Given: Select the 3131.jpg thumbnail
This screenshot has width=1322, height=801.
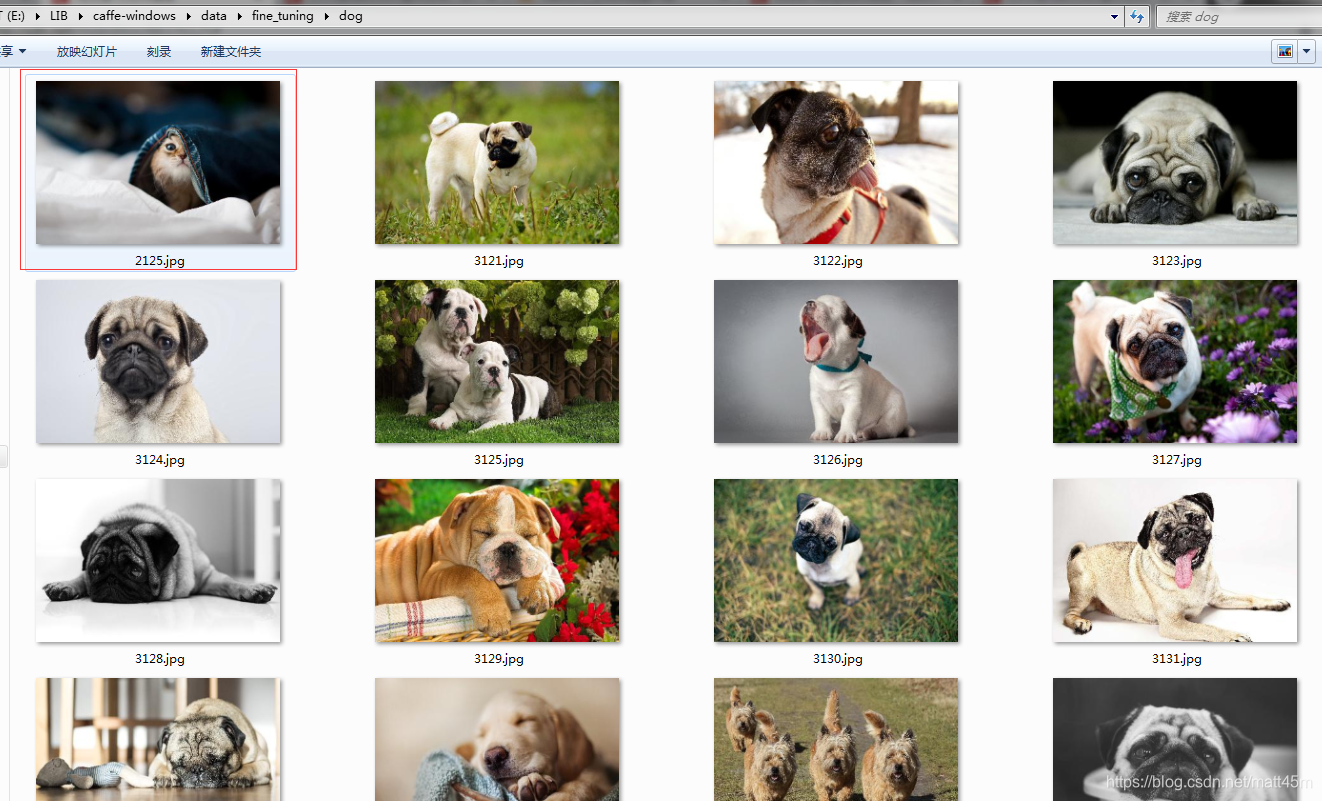Looking at the screenshot, I should click(x=1175, y=560).
